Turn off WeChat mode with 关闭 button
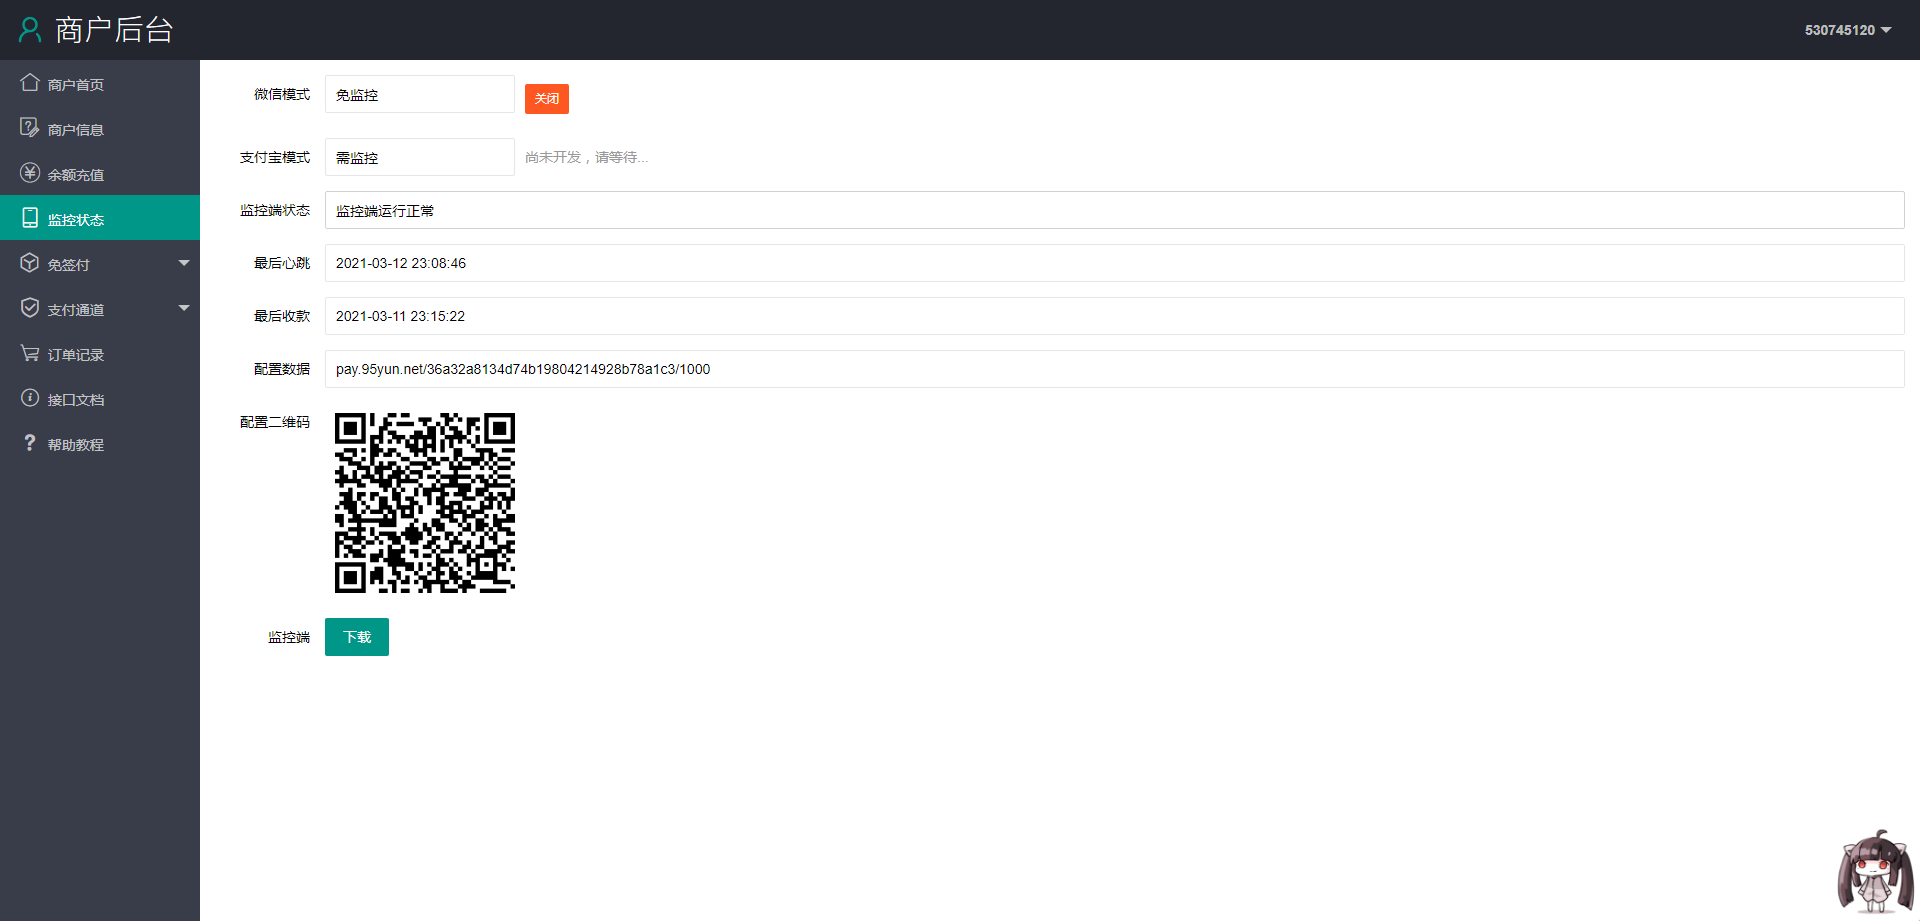This screenshot has height=921, width=1920. pyautogui.click(x=546, y=99)
